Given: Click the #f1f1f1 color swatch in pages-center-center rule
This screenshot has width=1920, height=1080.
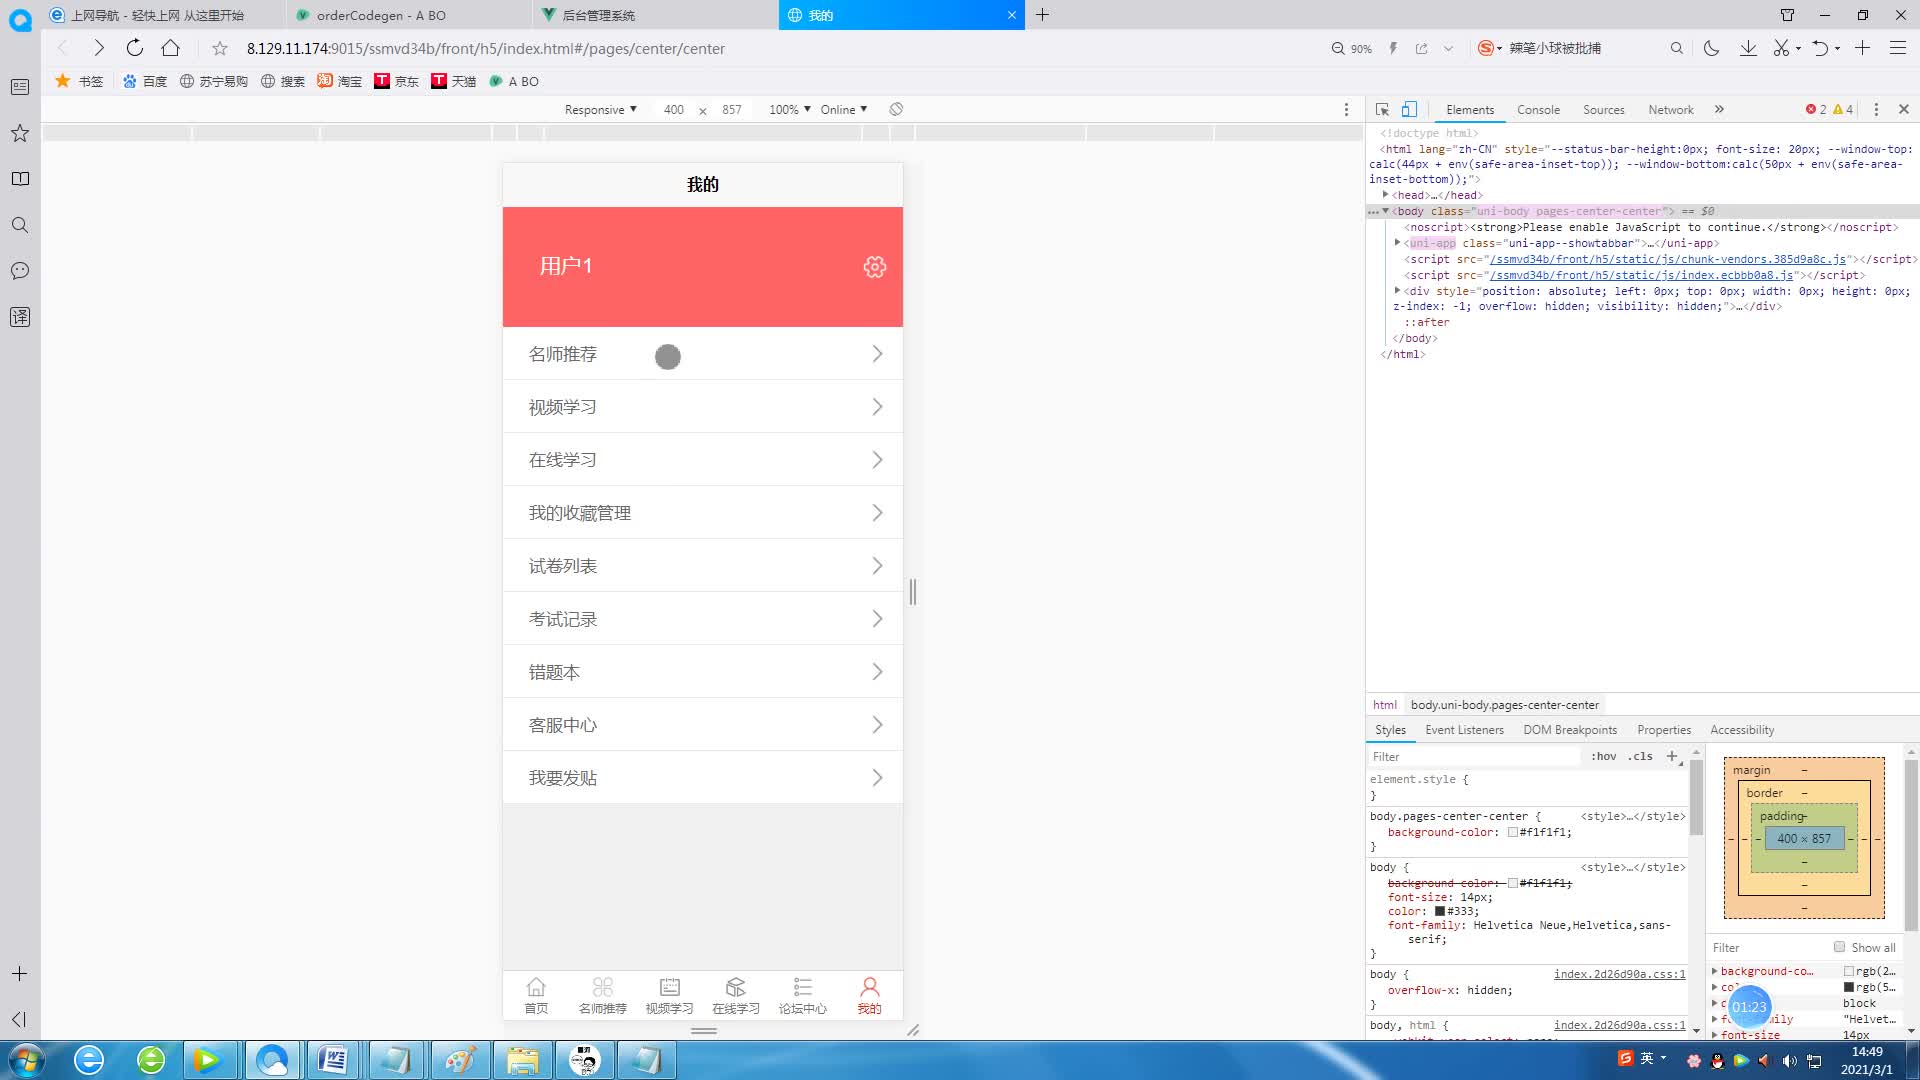Looking at the screenshot, I should pos(1513,832).
